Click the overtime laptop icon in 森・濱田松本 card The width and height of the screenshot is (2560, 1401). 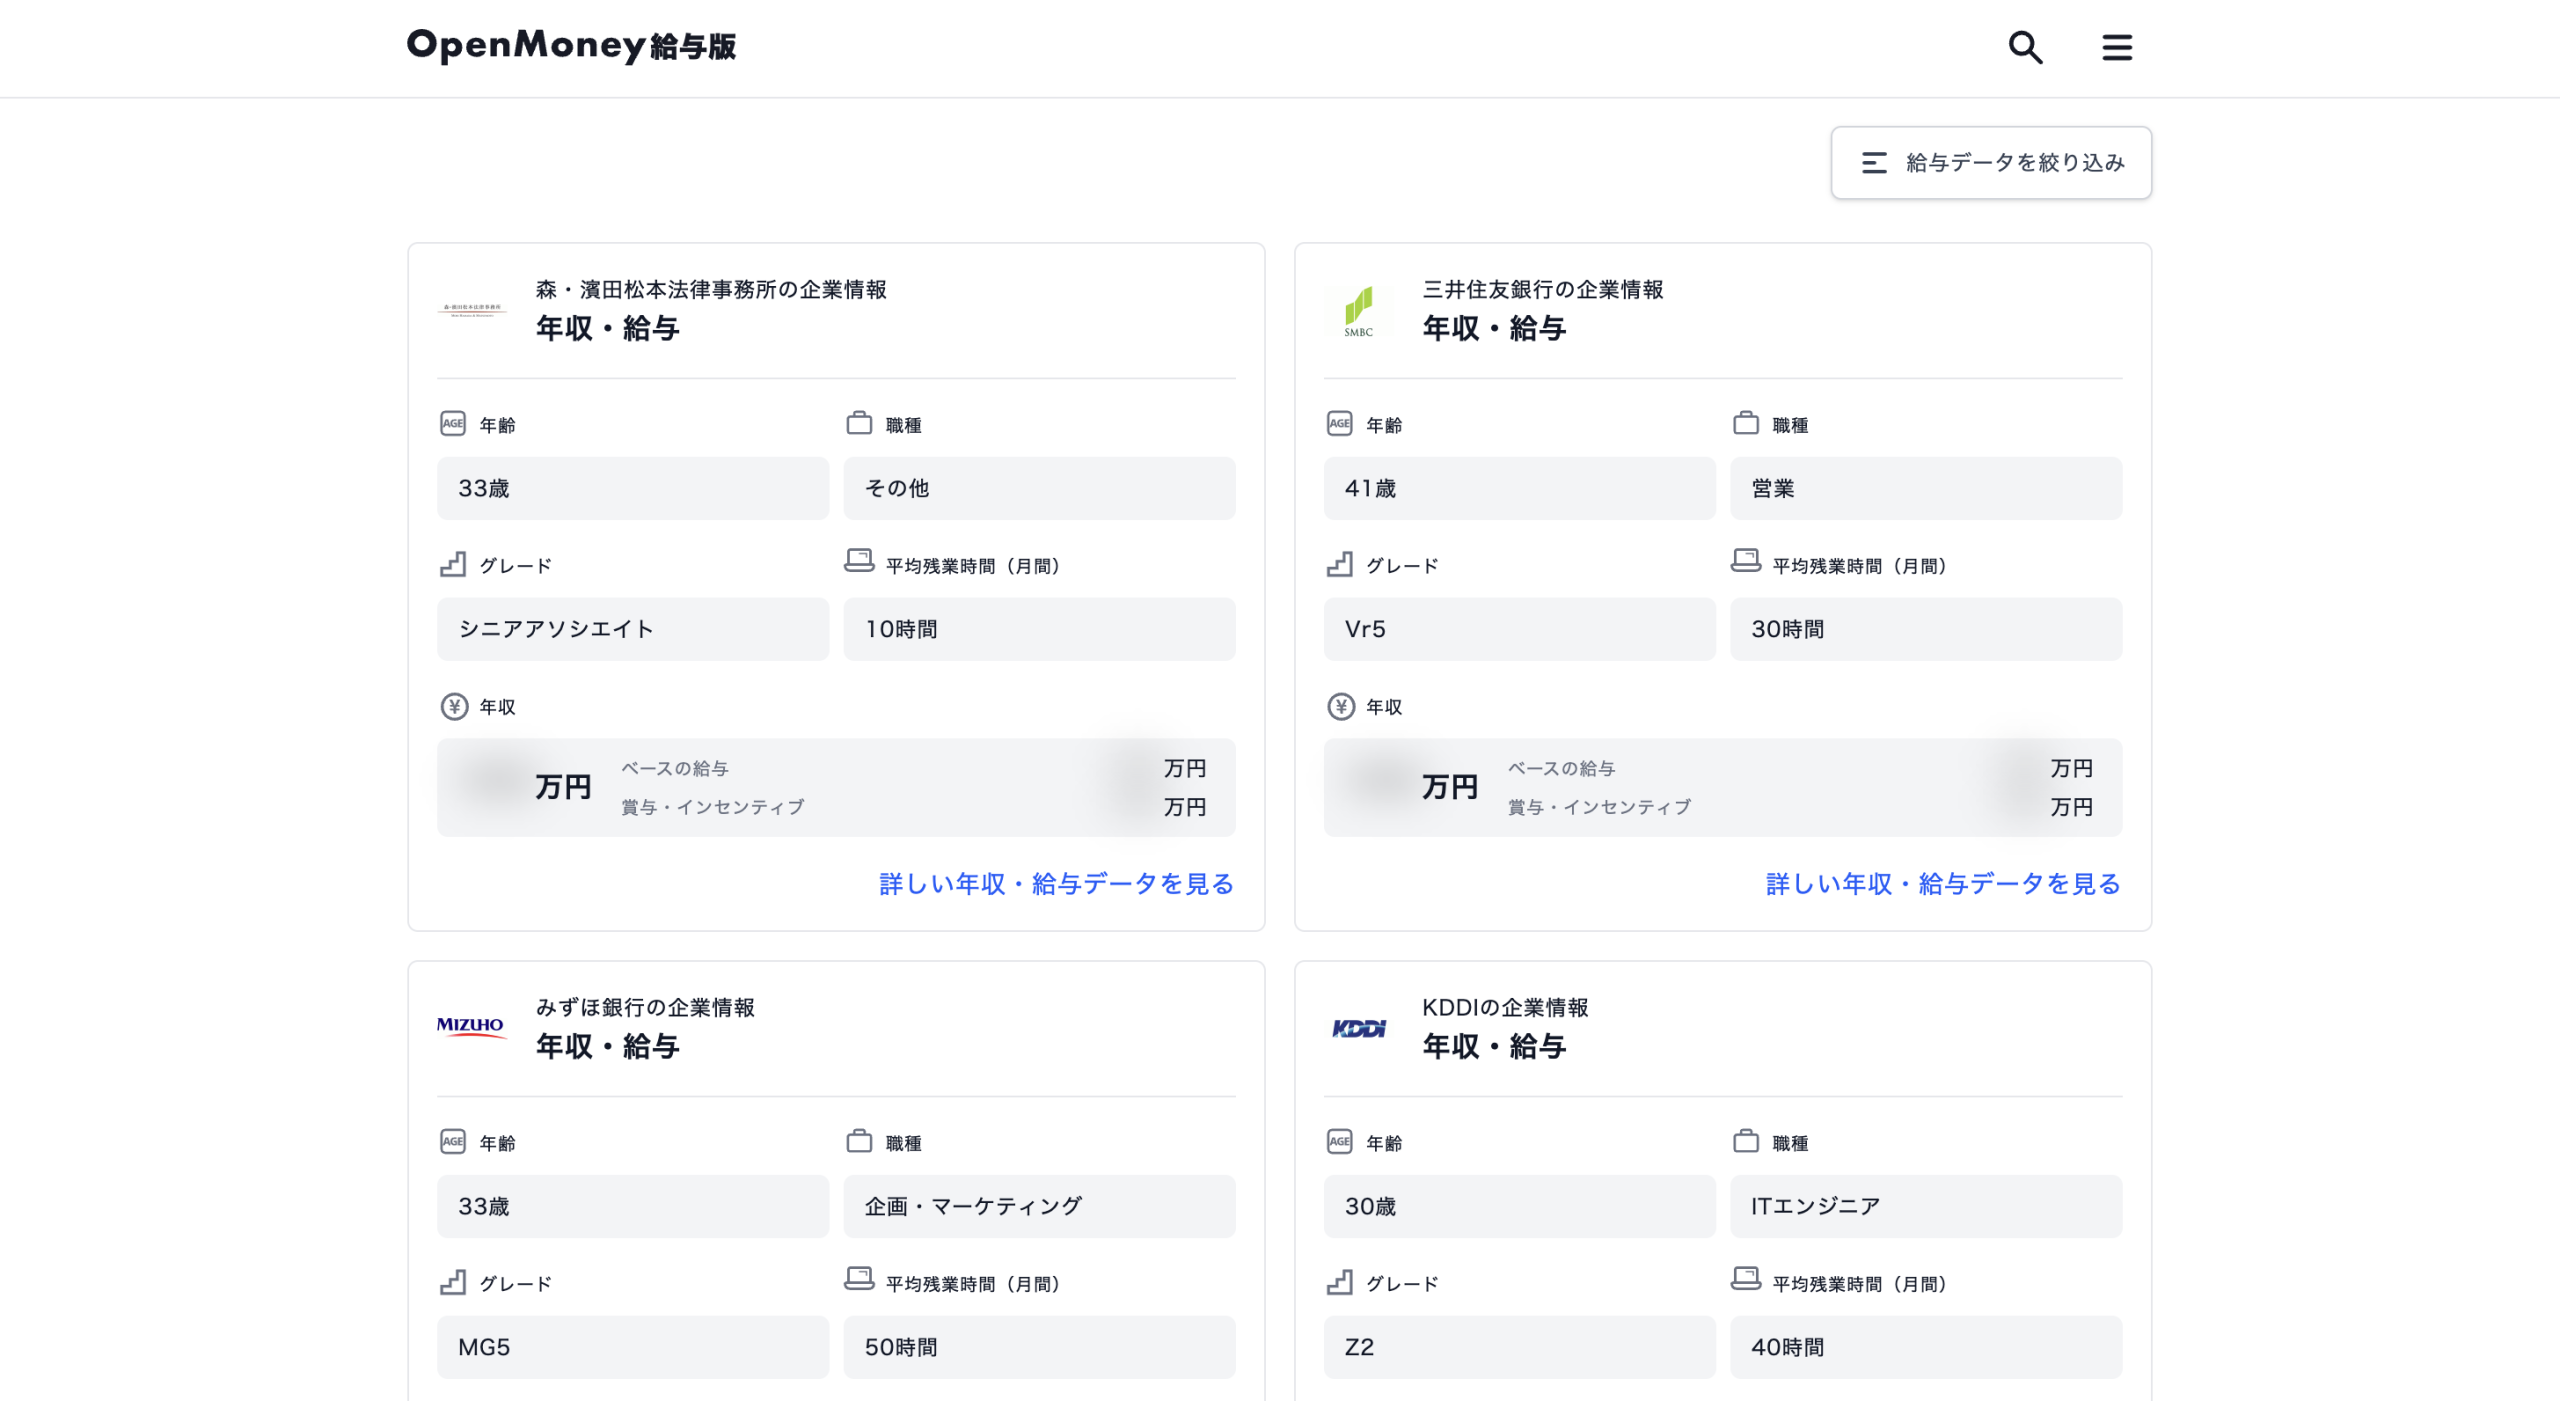pyautogui.click(x=859, y=561)
